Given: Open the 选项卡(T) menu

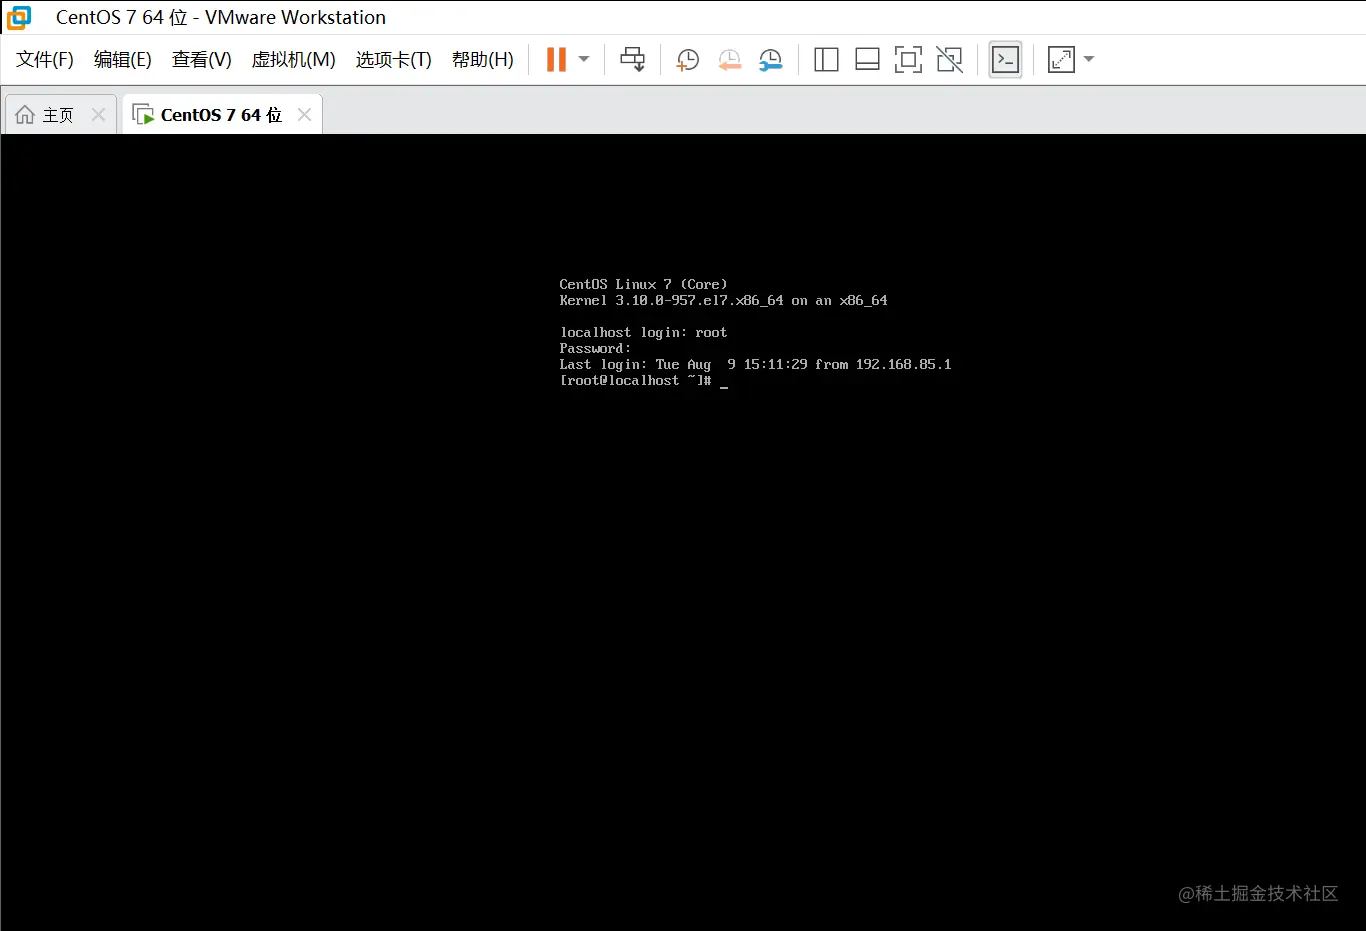Looking at the screenshot, I should pos(394,60).
